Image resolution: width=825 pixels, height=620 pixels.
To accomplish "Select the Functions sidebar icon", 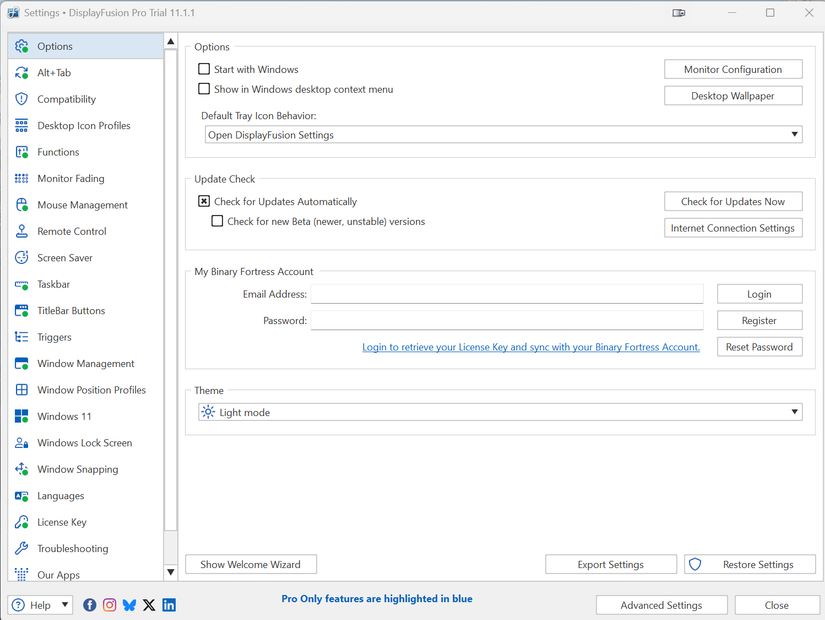I will (22, 151).
